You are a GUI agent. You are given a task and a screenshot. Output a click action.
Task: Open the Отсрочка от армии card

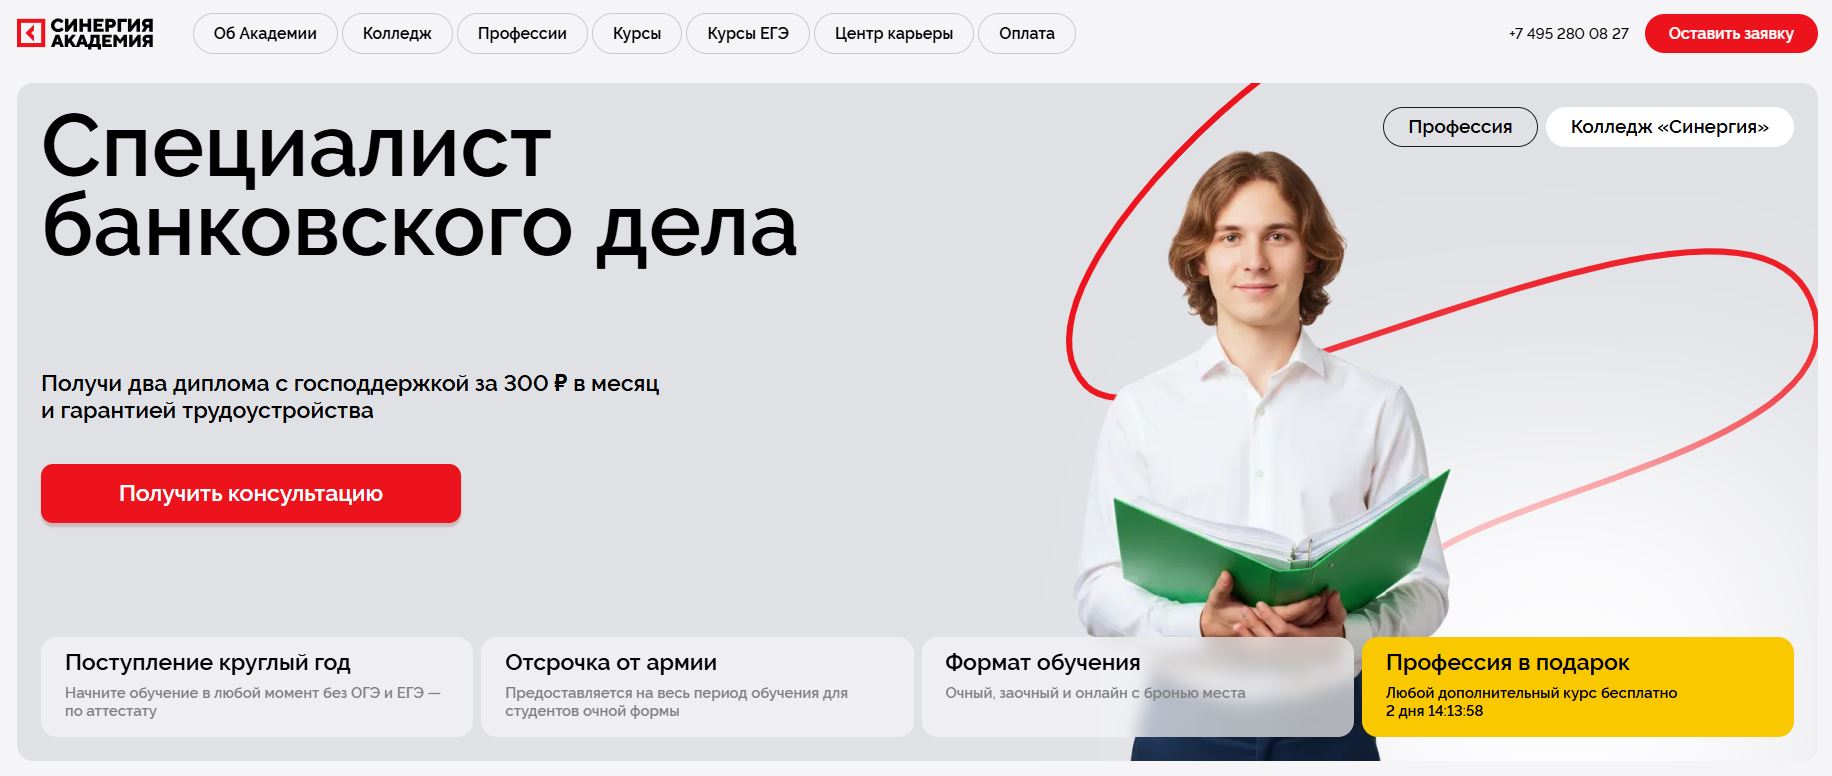click(697, 687)
